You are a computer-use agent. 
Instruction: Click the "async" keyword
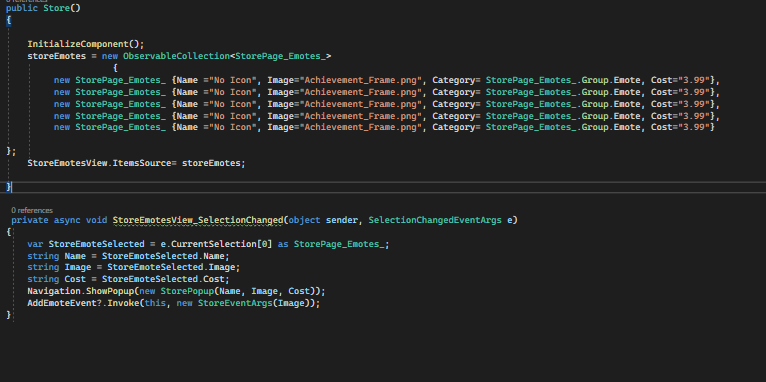[x=67, y=220]
